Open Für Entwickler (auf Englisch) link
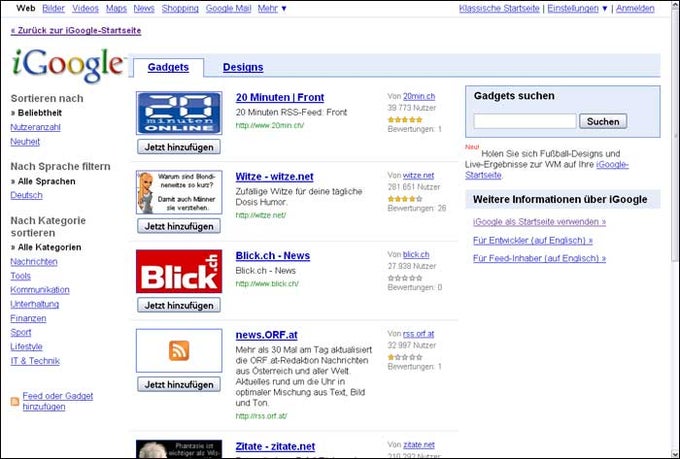 (x=533, y=240)
